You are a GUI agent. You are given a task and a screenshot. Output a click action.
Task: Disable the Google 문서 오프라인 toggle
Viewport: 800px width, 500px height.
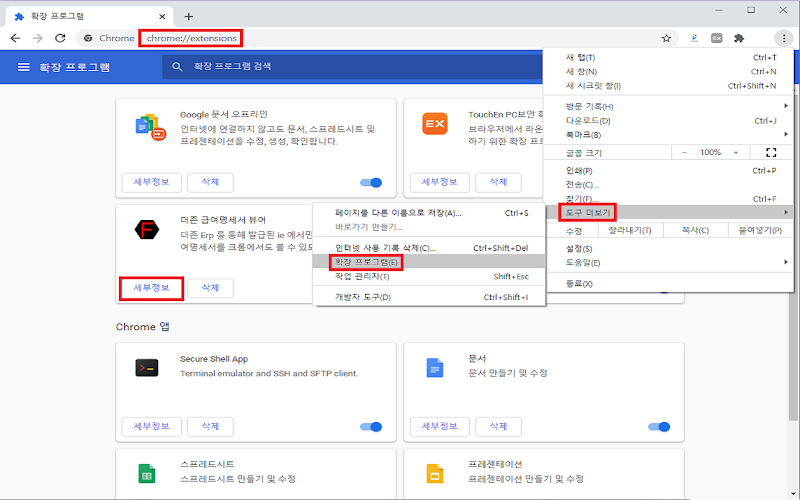371,183
